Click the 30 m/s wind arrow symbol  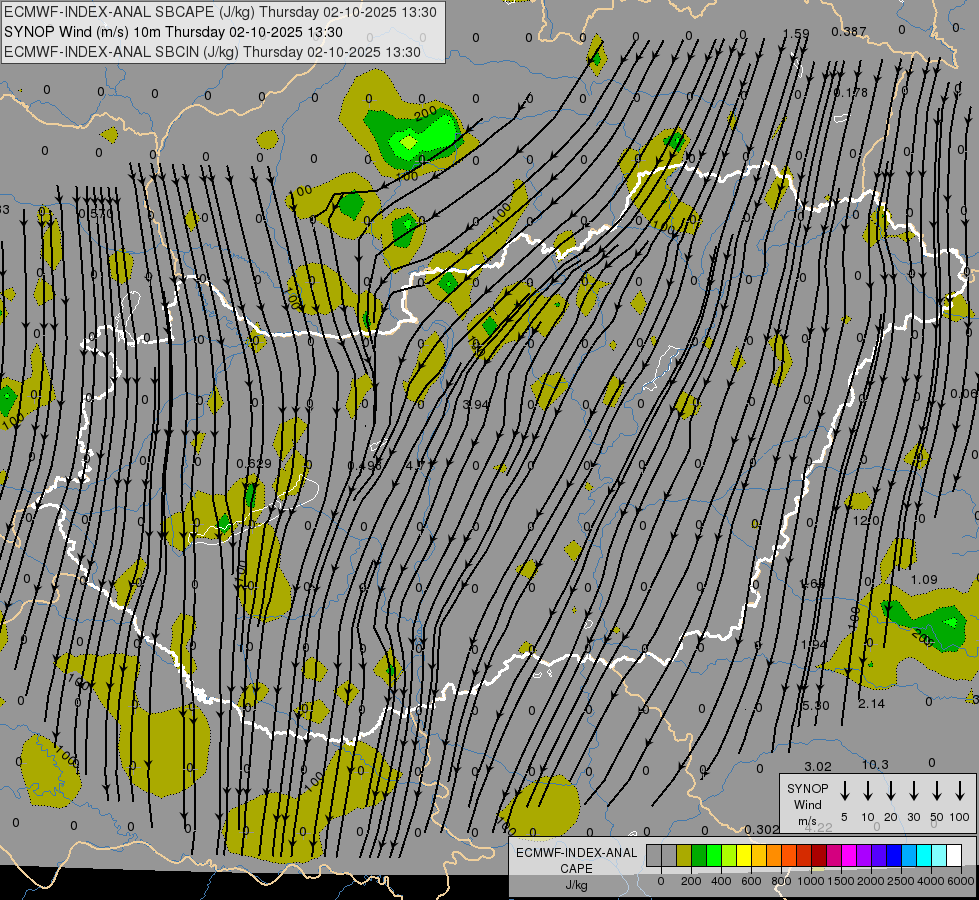coord(913,791)
